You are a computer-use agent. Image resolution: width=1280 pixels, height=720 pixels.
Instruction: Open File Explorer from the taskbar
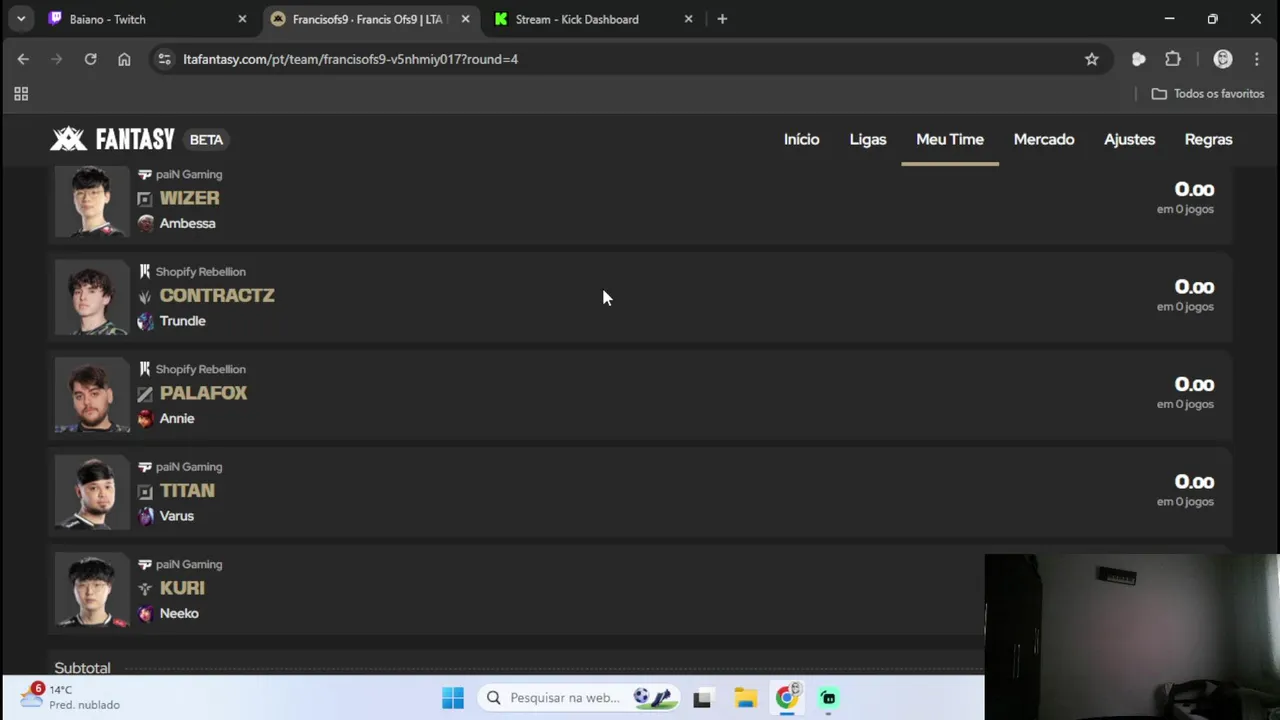coord(745,698)
